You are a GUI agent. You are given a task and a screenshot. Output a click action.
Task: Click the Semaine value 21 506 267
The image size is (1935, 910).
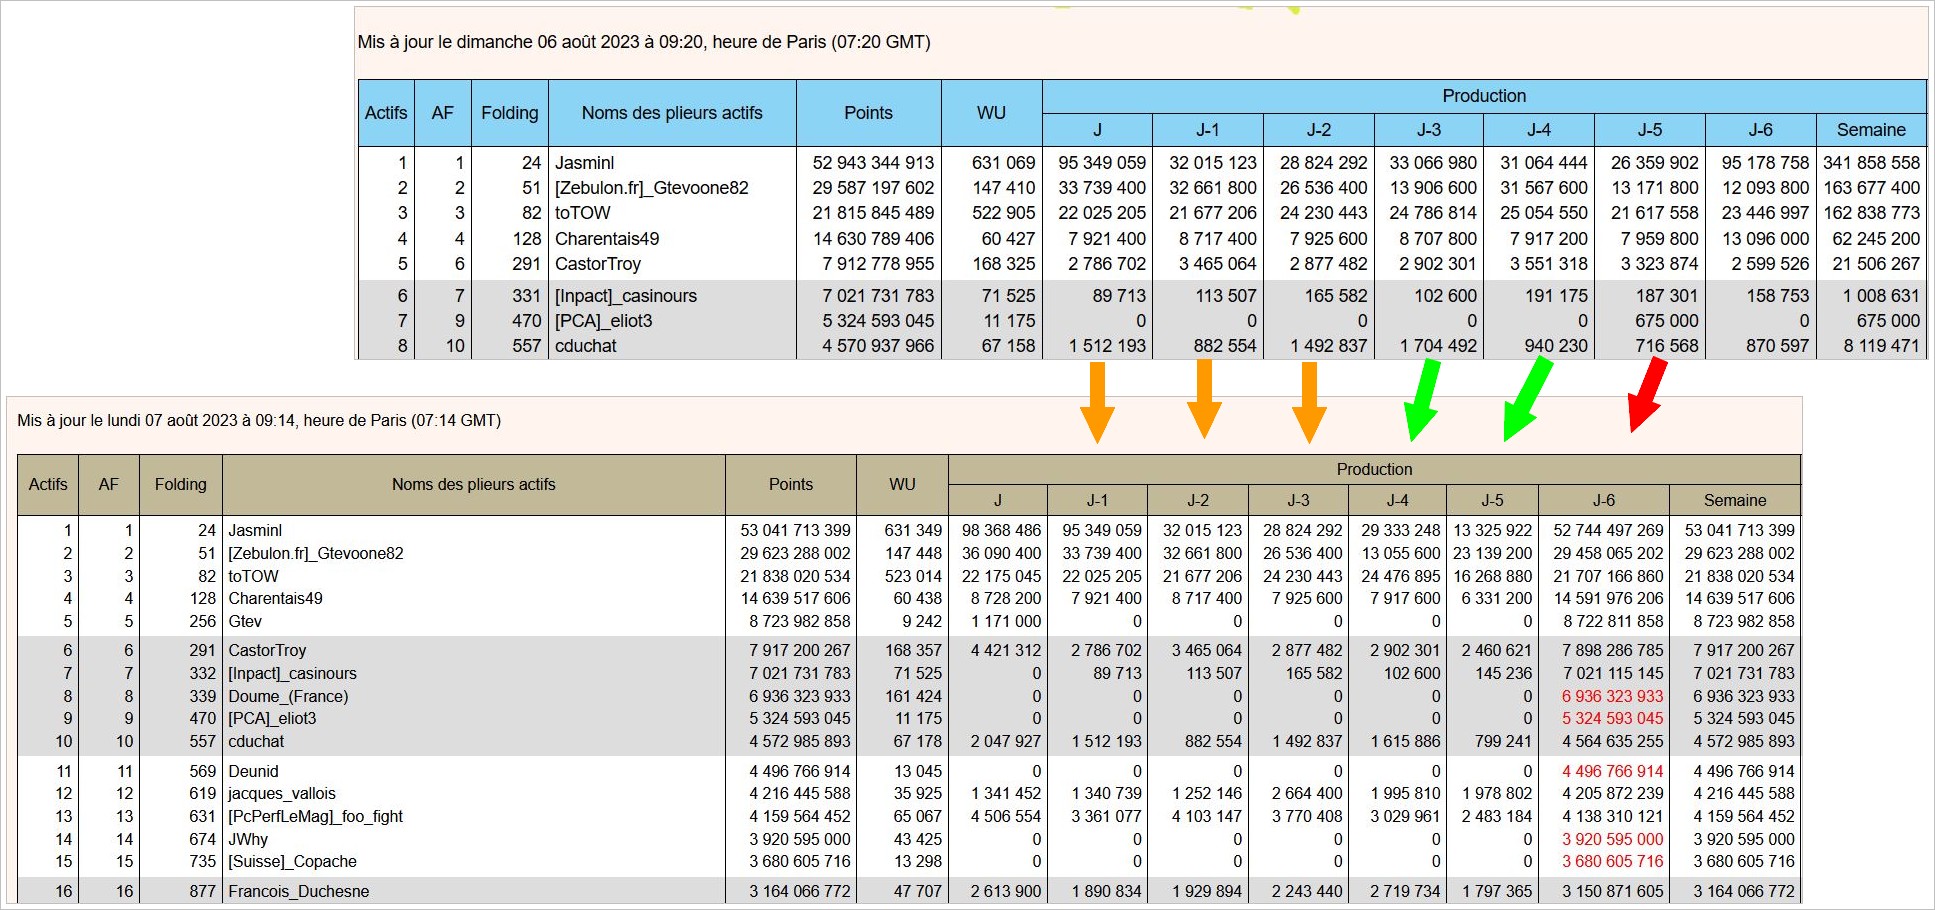[x=1875, y=263]
